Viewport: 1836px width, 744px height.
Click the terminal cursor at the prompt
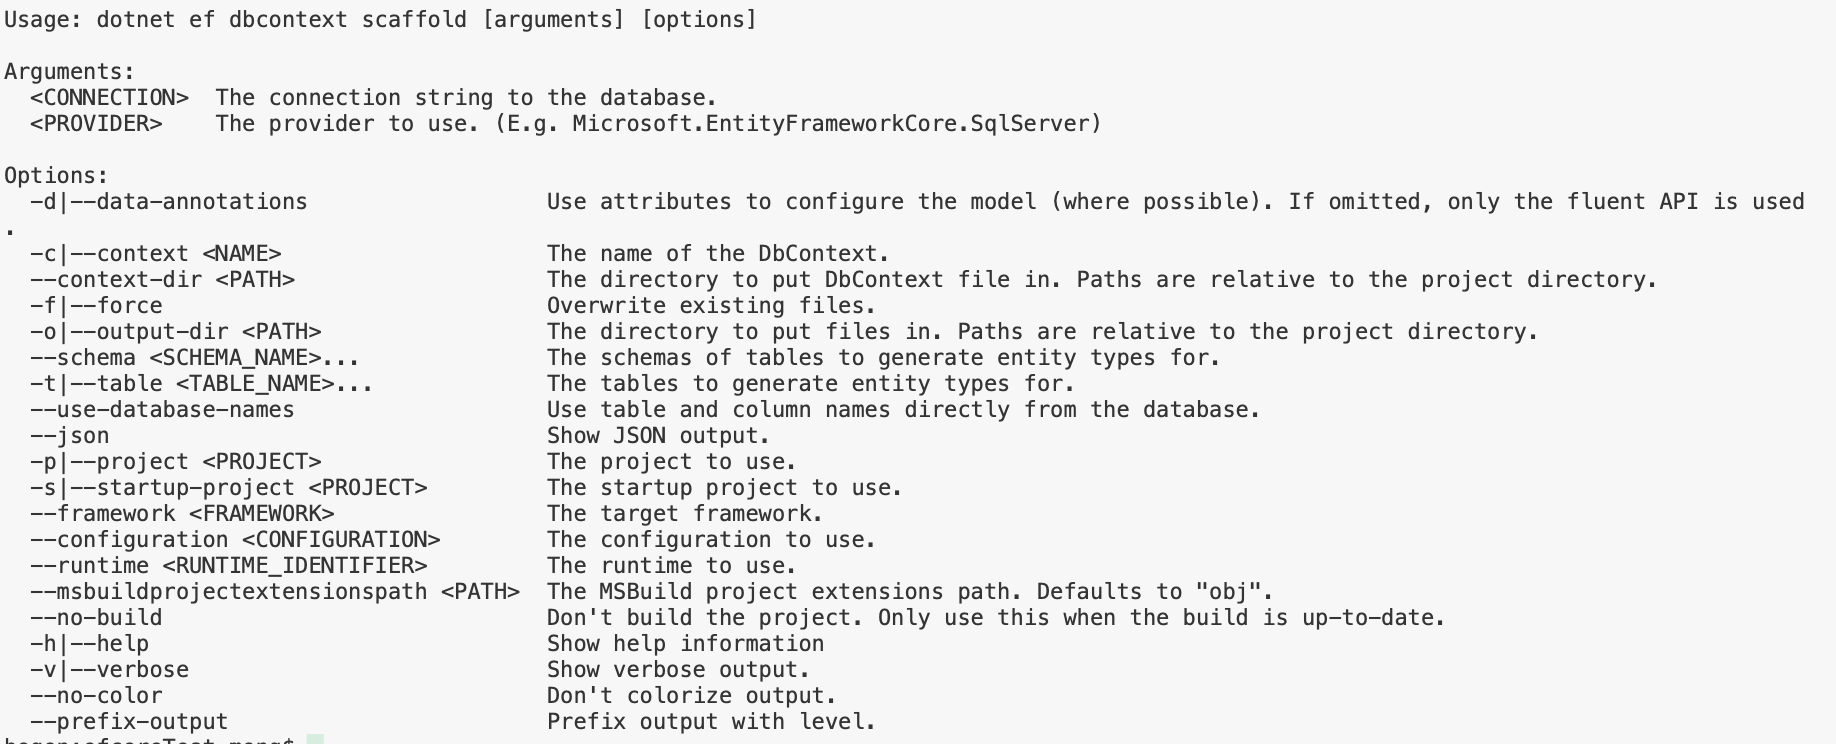[315, 740]
